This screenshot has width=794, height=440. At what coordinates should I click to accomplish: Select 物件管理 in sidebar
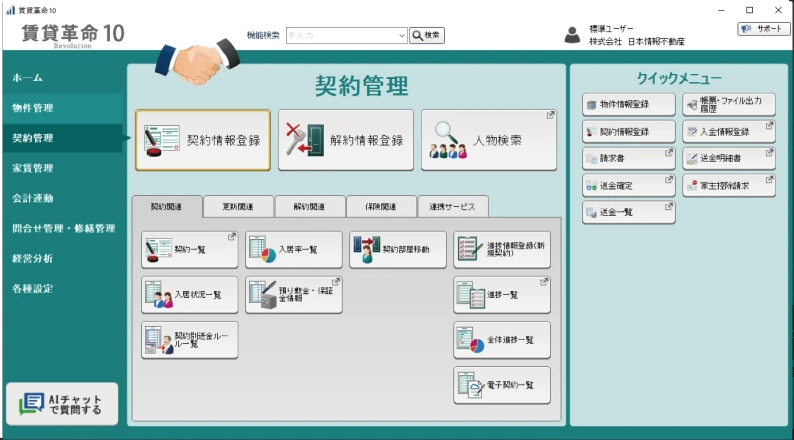click(x=62, y=108)
